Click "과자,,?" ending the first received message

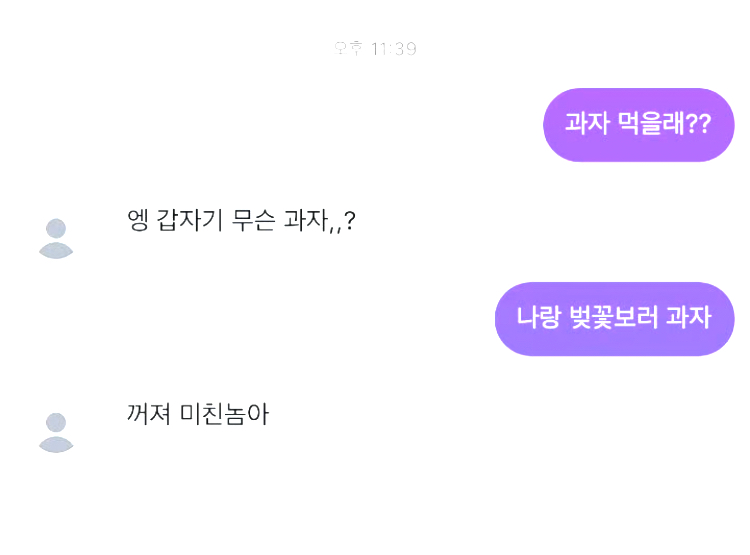(x=321, y=220)
